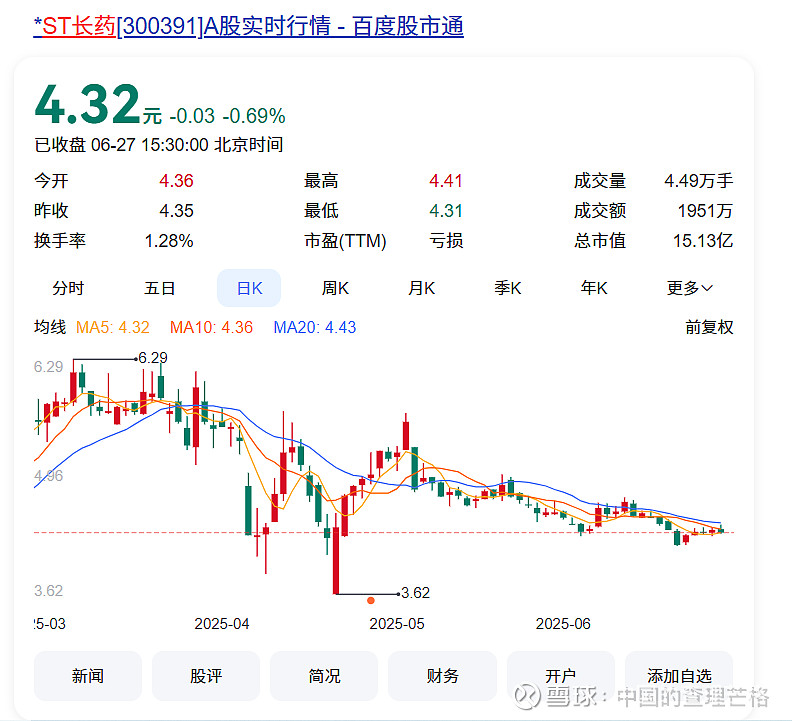792x721 pixels.
Task: Click the 2025-05 date axis label
Action: (397, 624)
